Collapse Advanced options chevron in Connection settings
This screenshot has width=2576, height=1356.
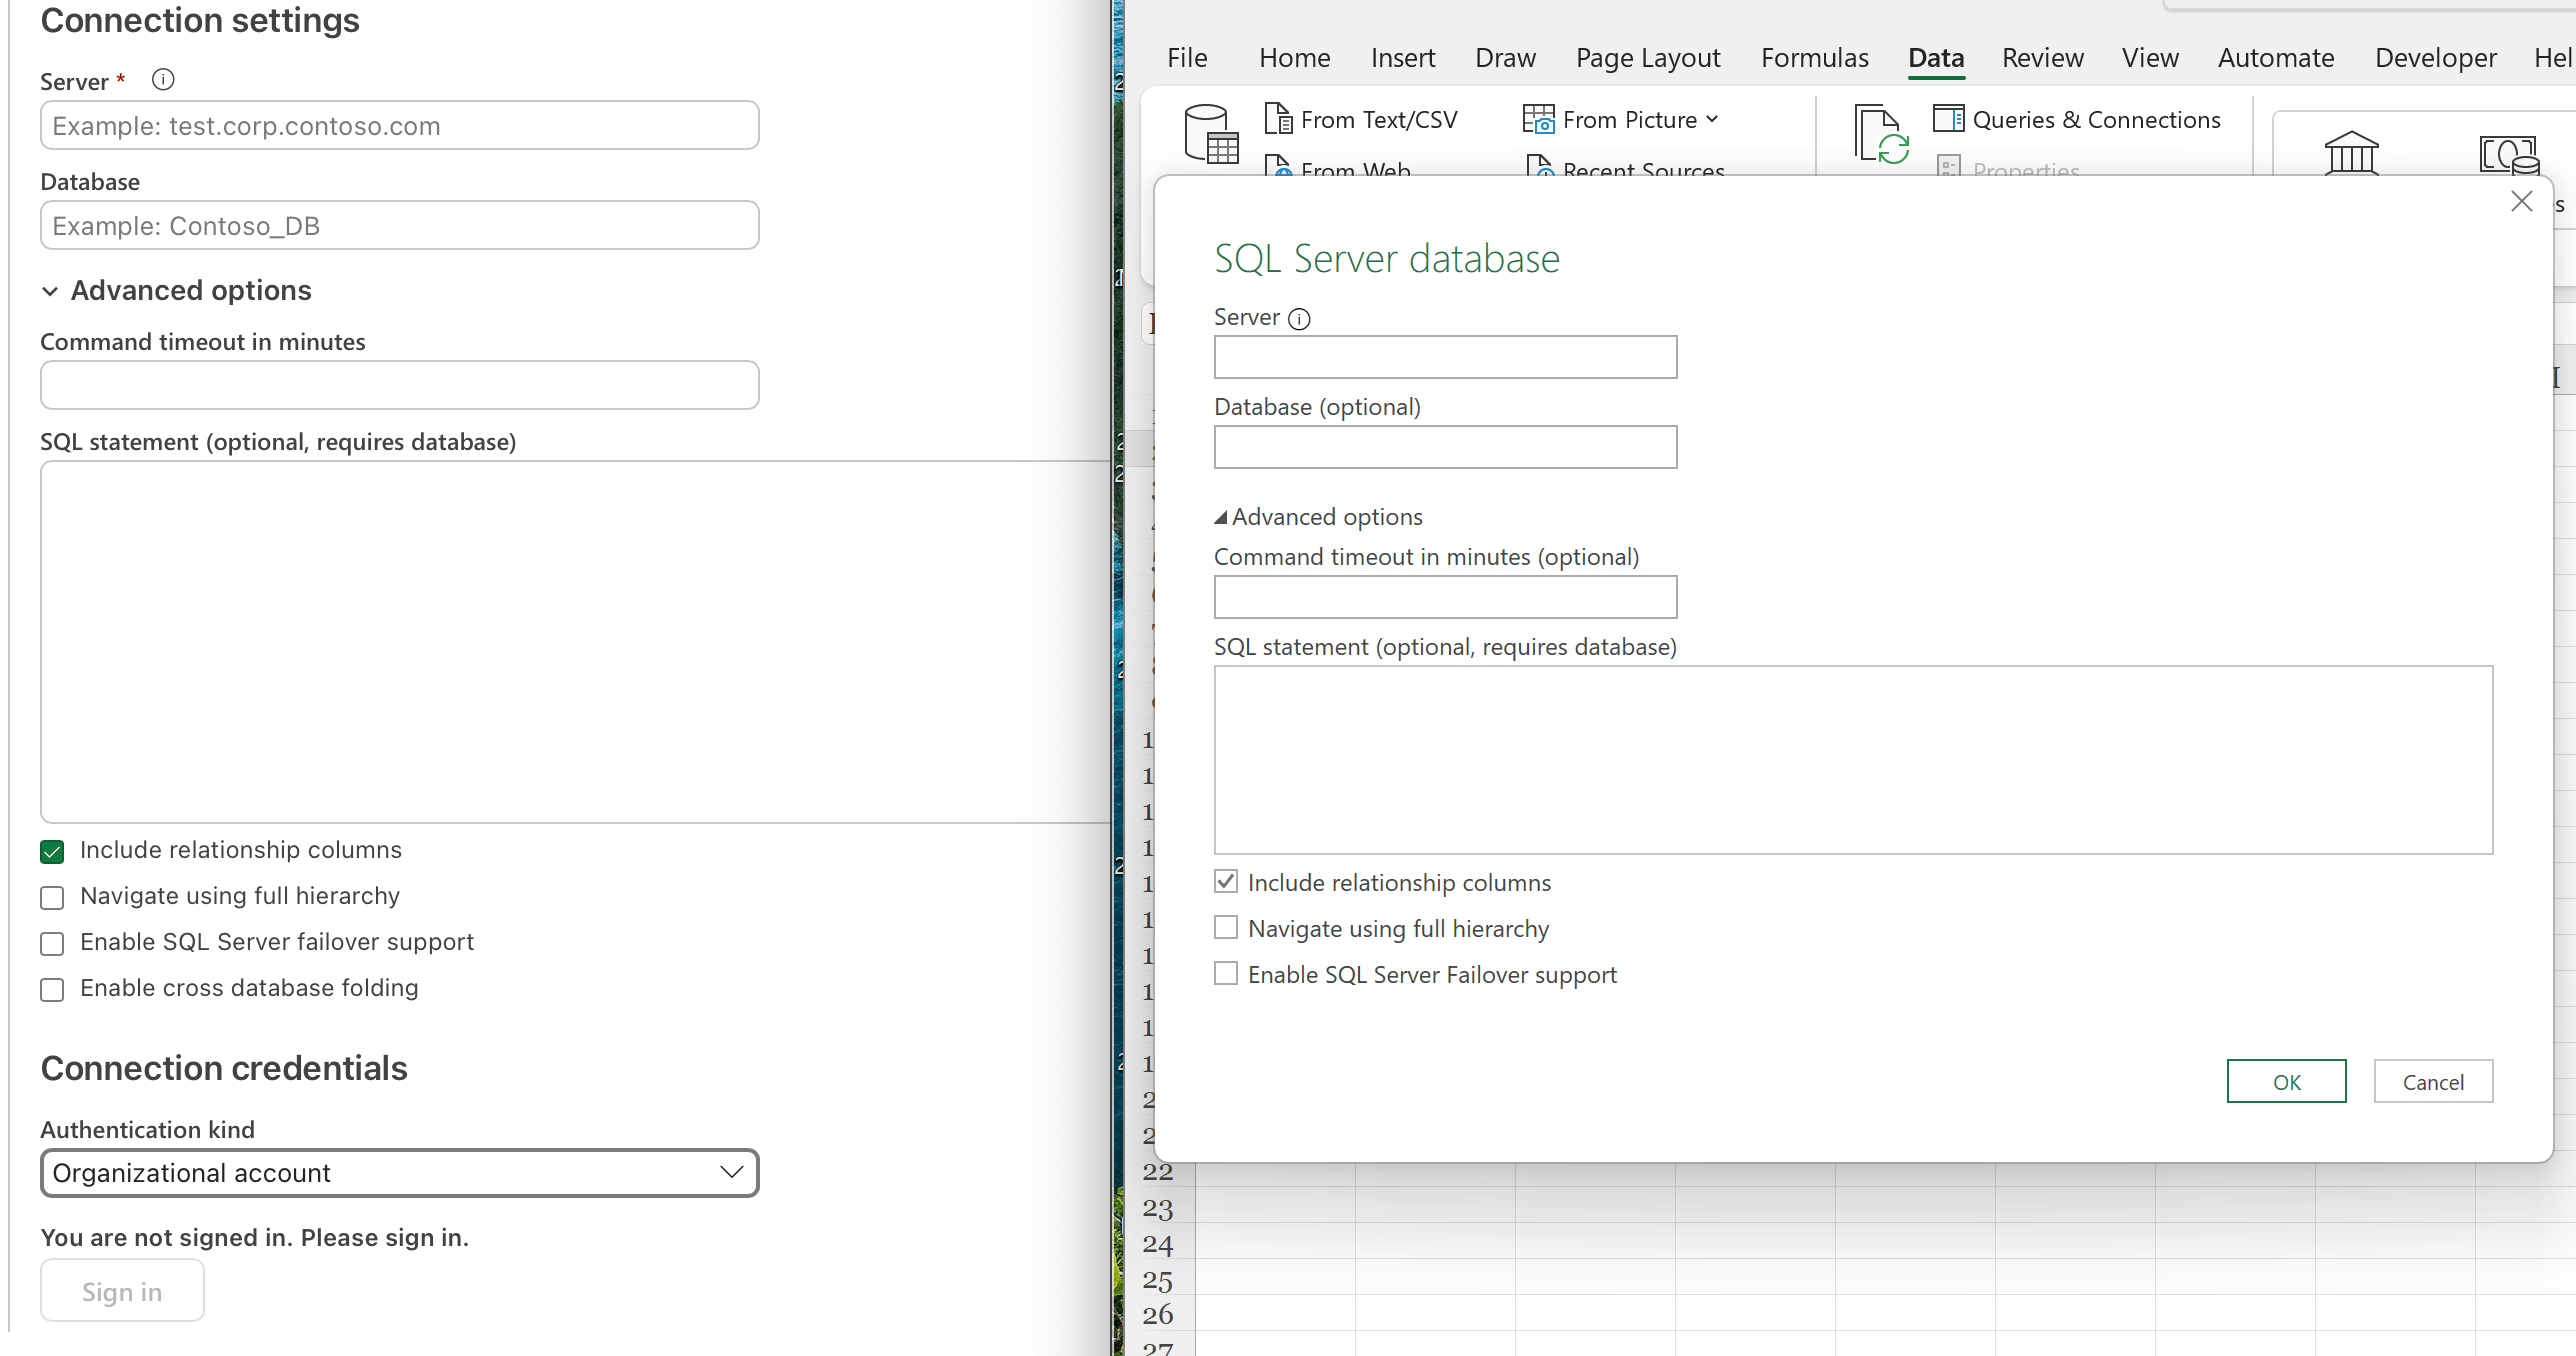50,291
